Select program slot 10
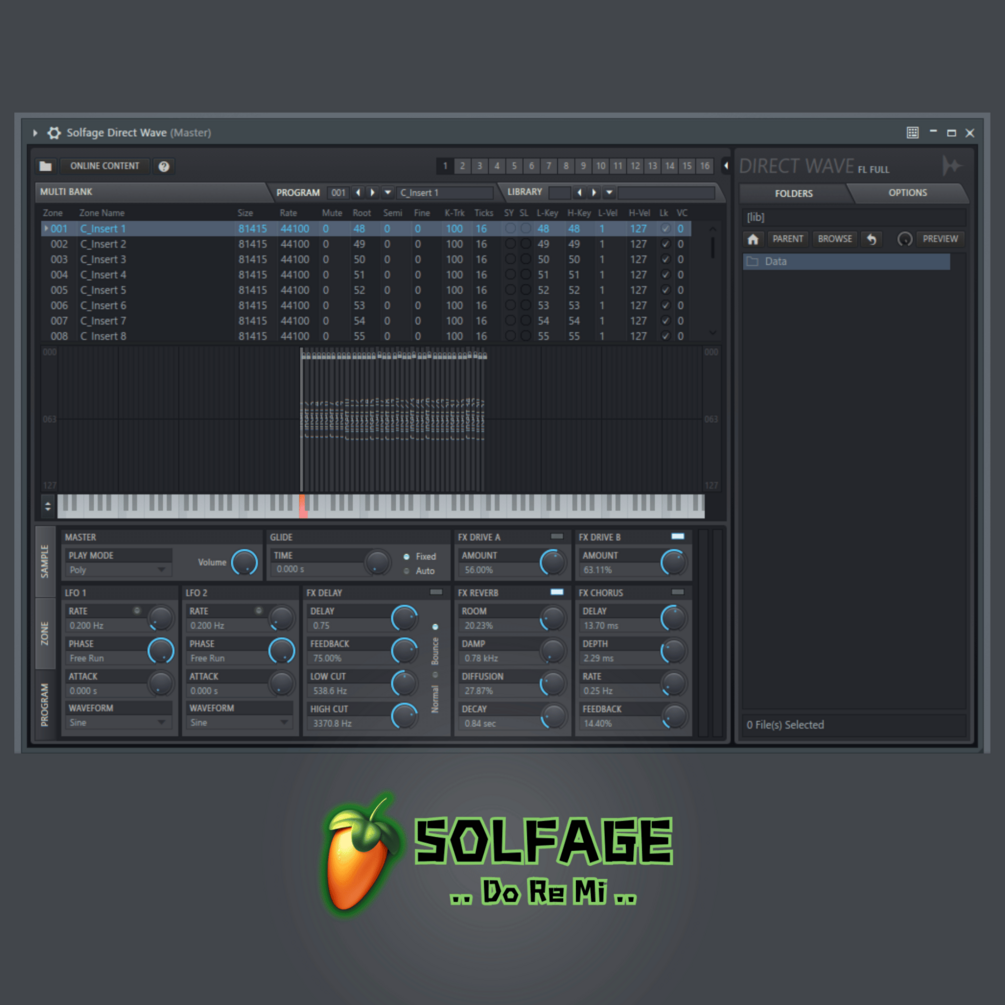The width and height of the screenshot is (1005, 1005). coord(601,166)
